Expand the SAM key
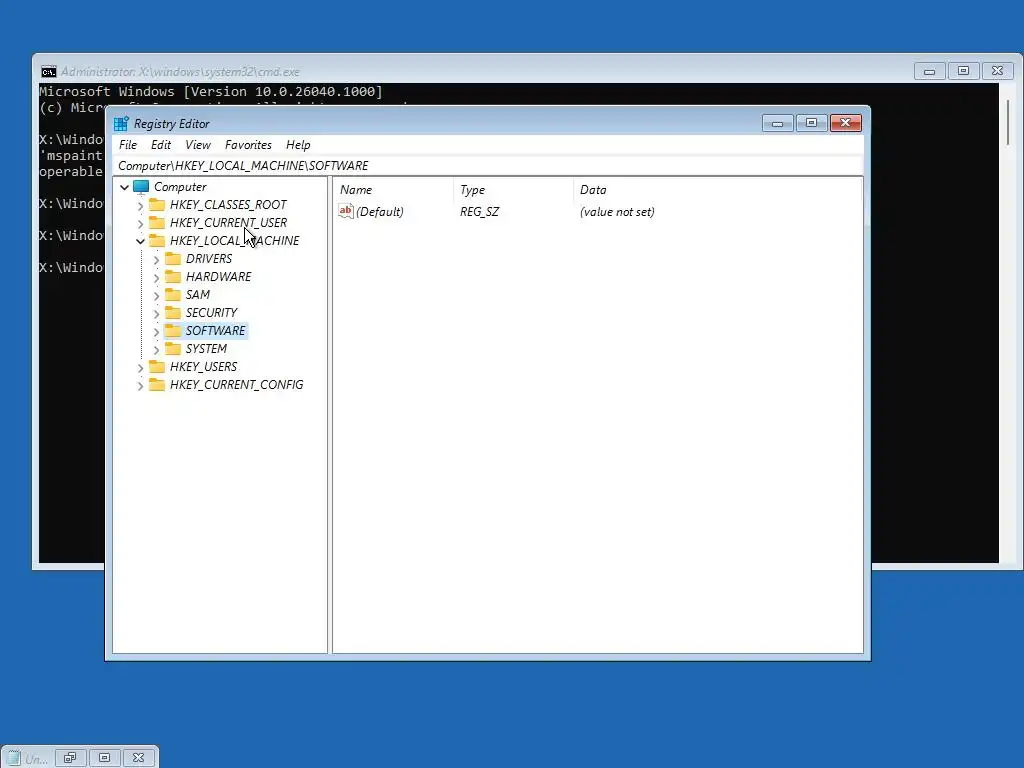The height and width of the screenshot is (768, 1024). (156, 295)
